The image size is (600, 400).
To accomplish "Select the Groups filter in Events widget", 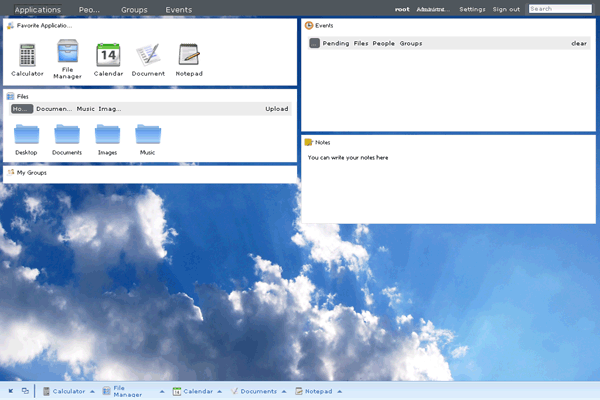I will click(411, 43).
